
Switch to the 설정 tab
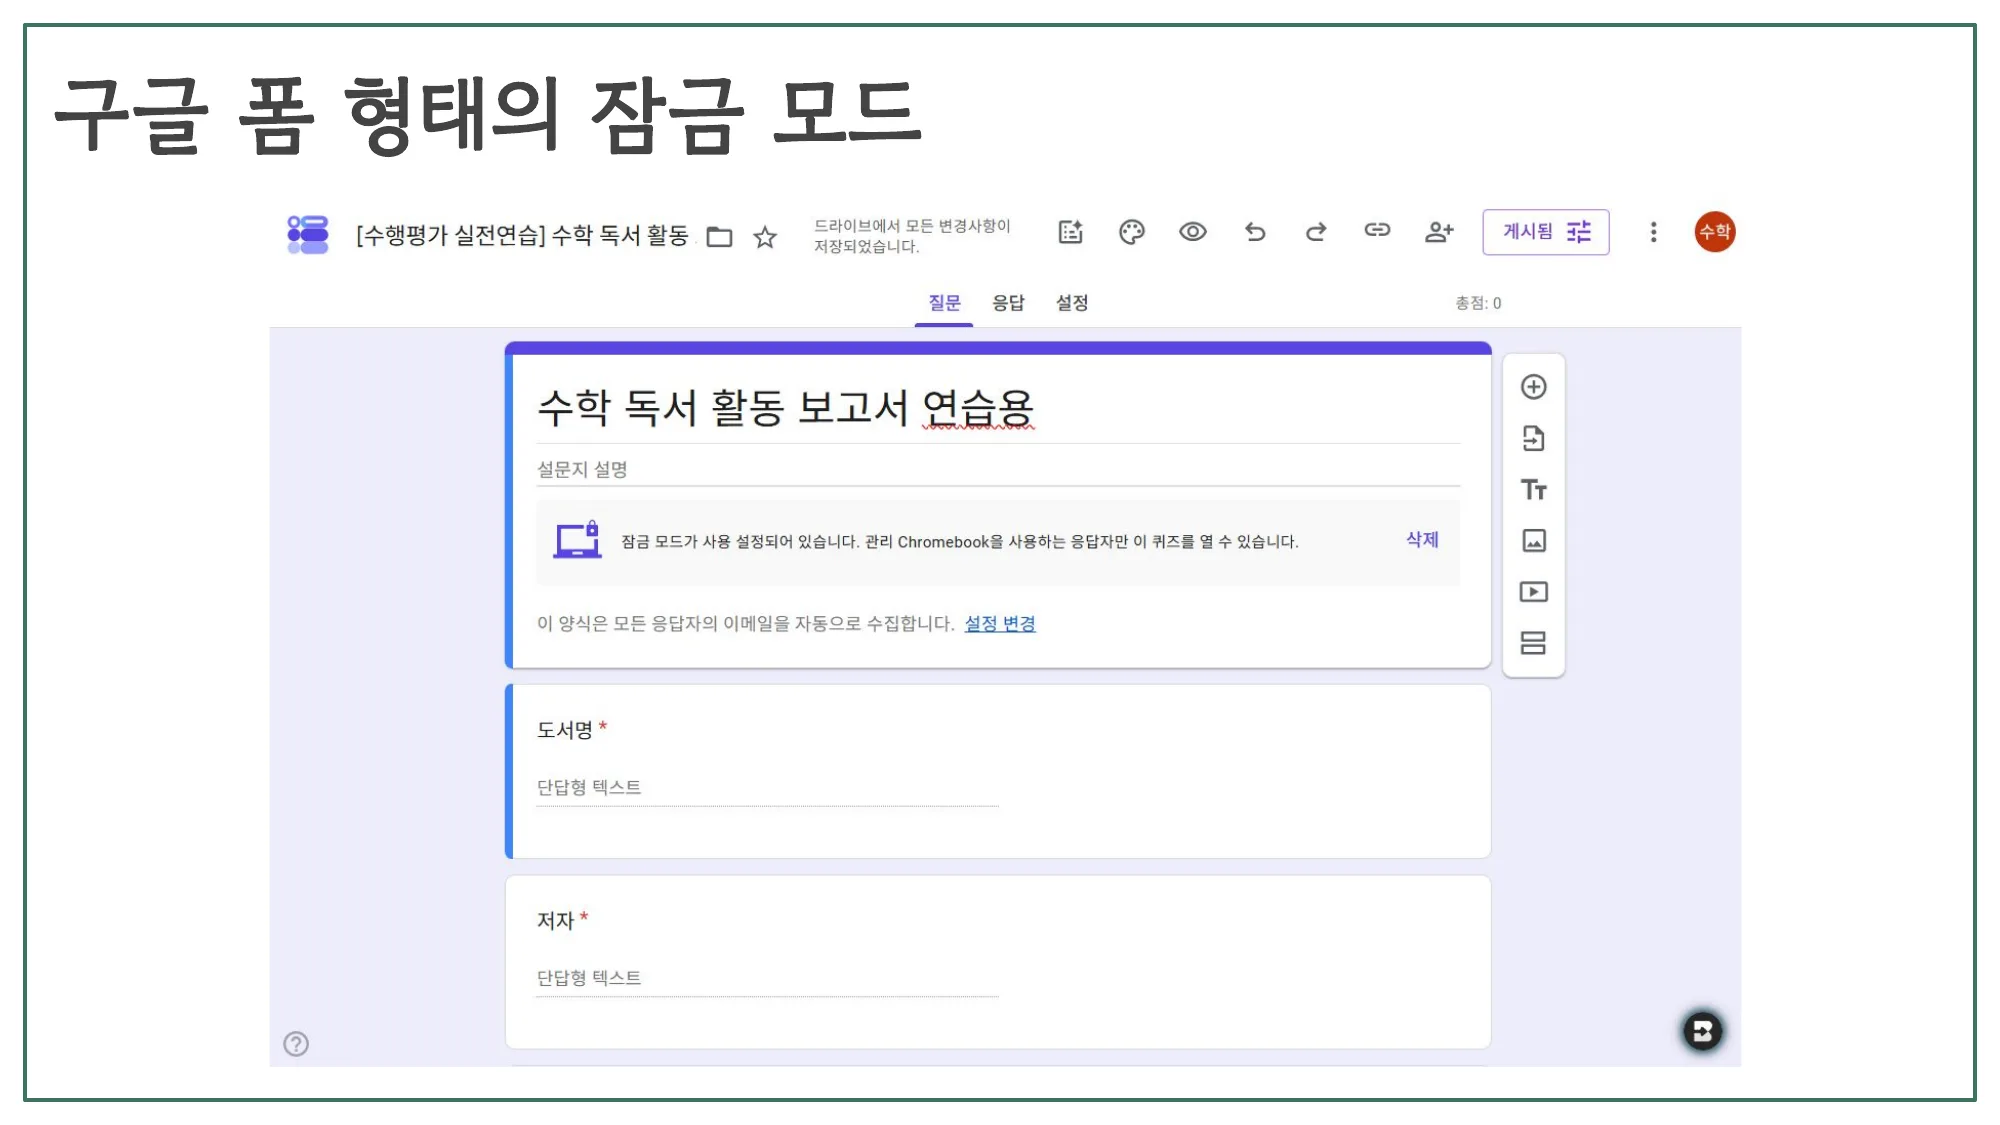pyautogui.click(x=1072, y=303)
